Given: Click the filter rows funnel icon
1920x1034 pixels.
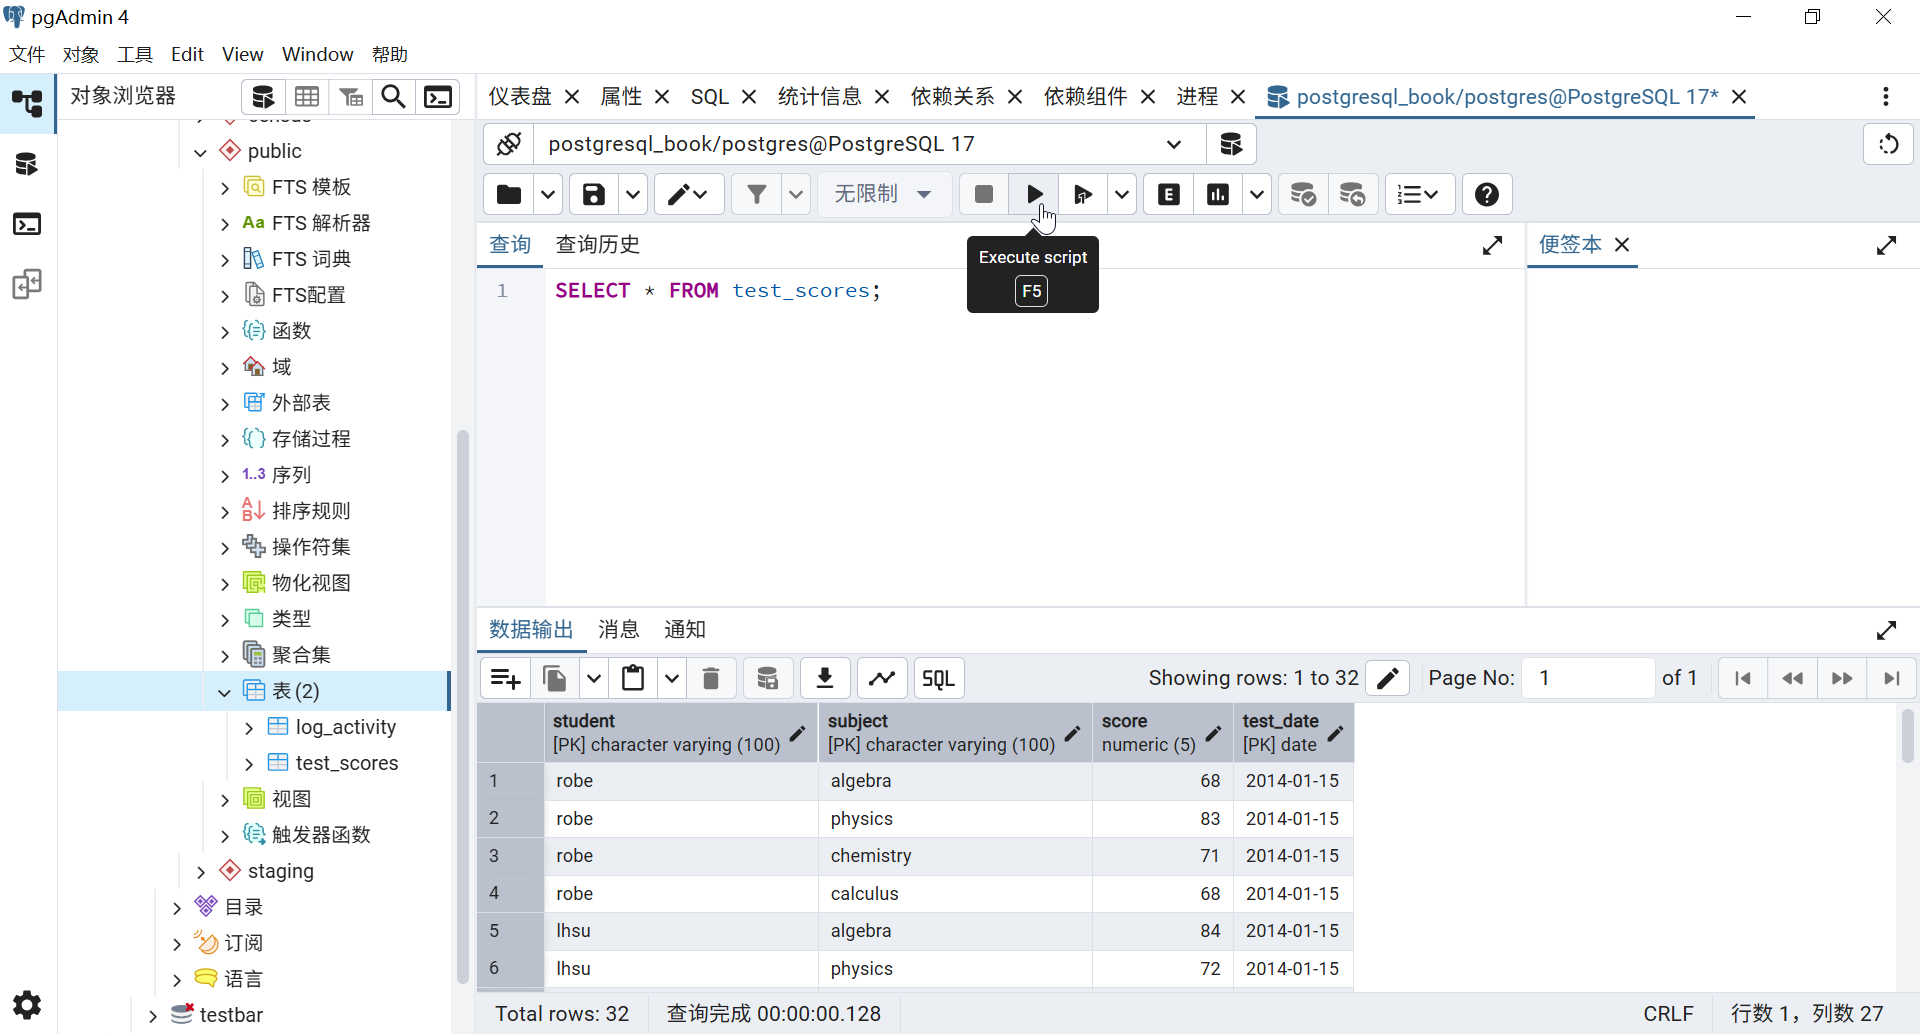Looking at the screenshot, I should pos(757,194).
